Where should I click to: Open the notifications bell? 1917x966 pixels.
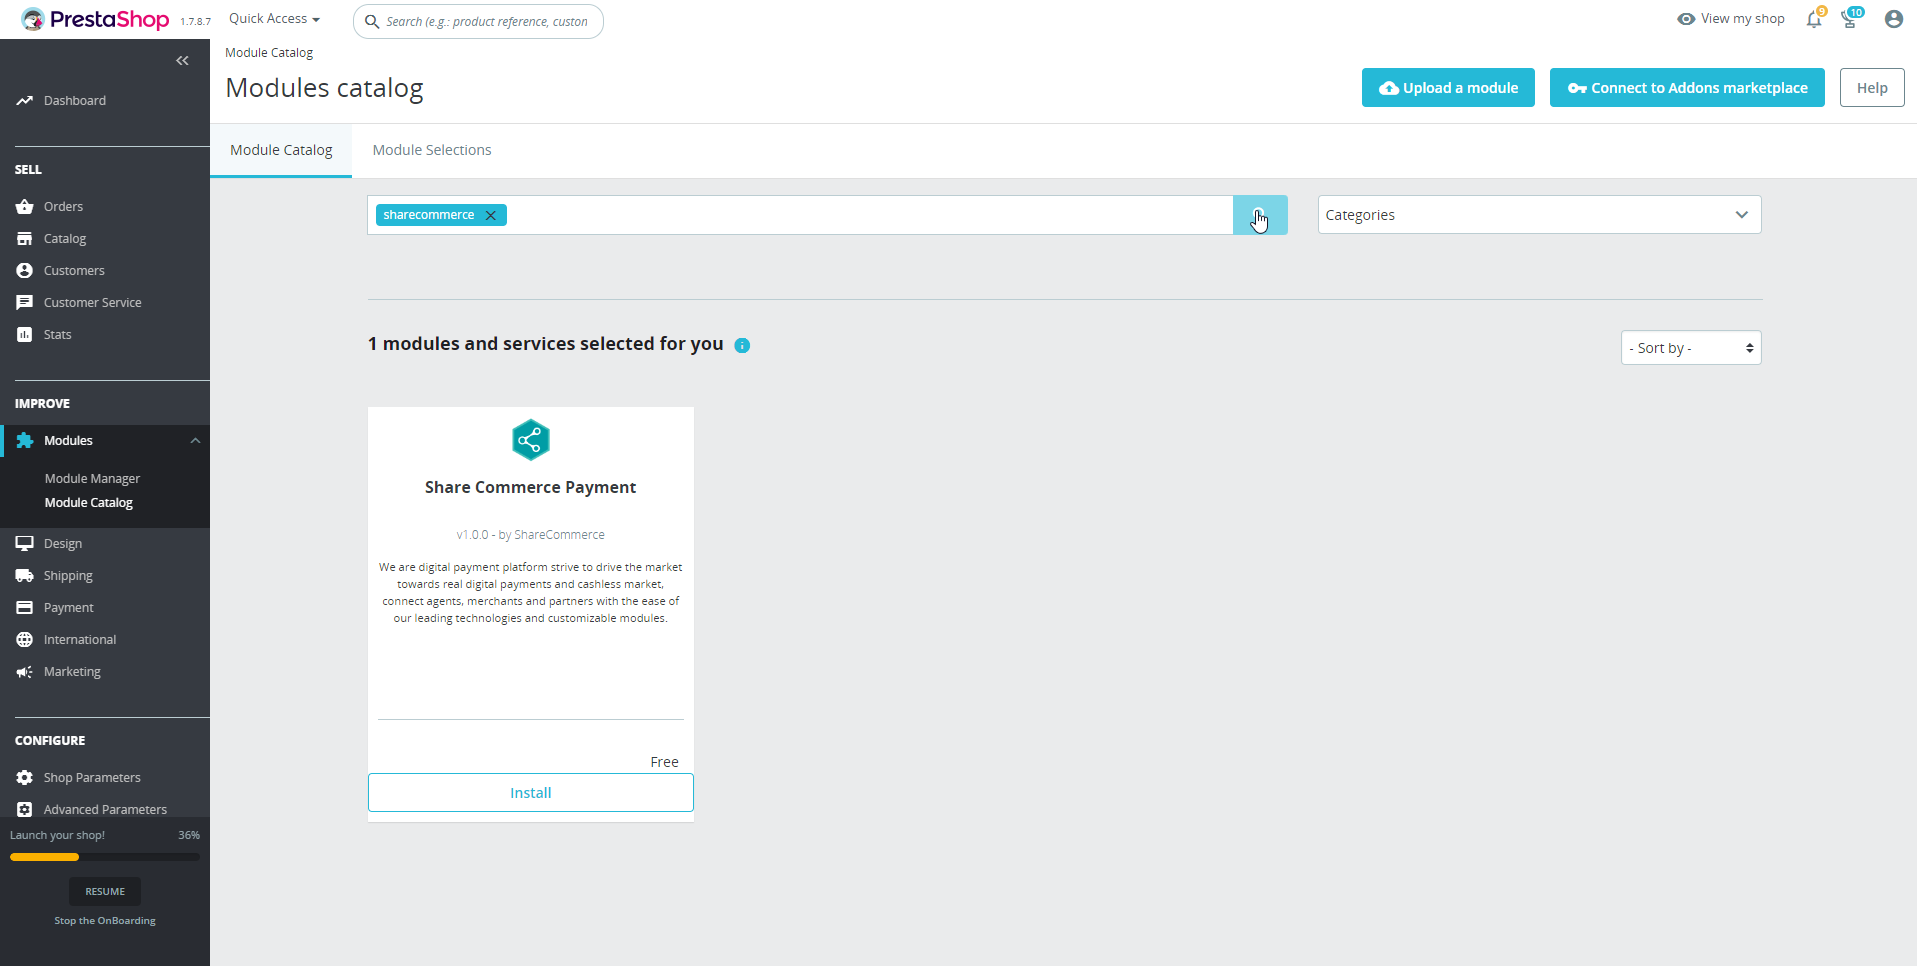click(1813, 19)
